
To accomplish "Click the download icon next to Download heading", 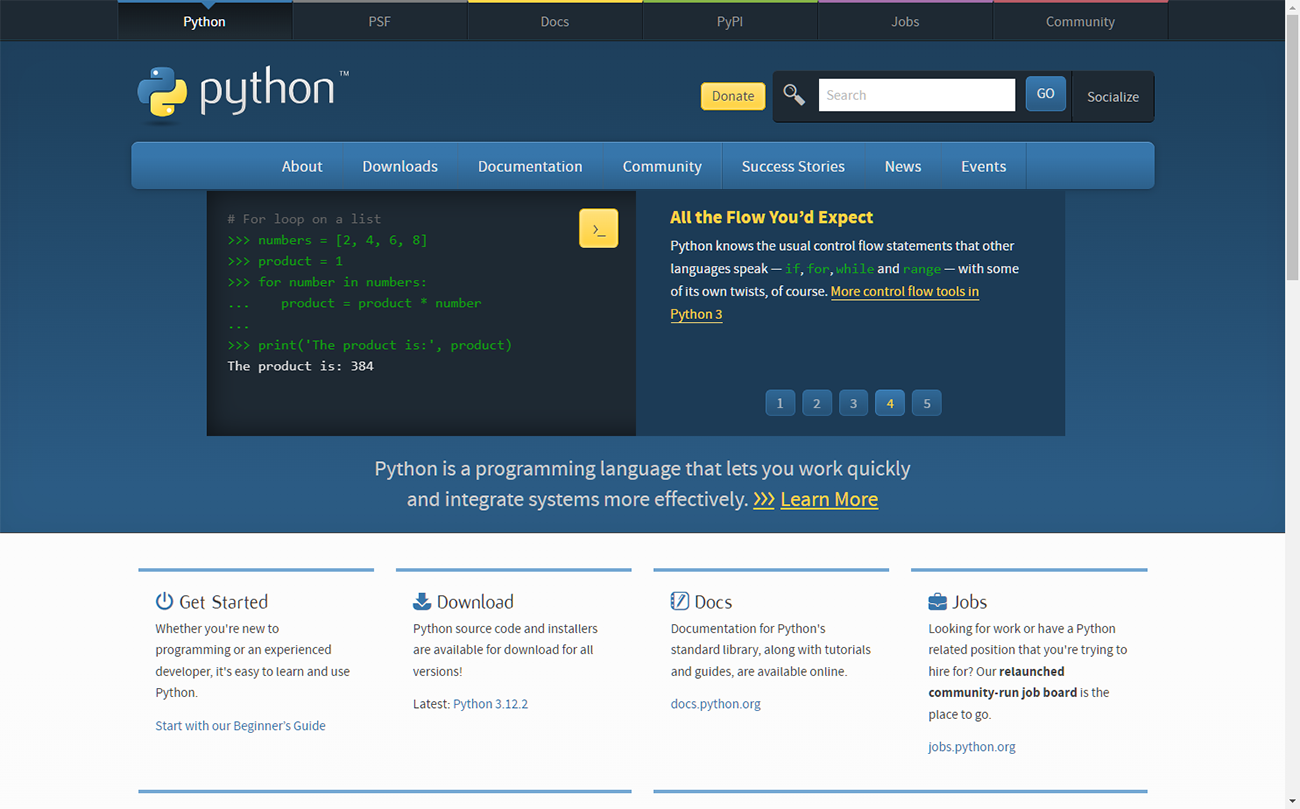I will tap(421, 600).
